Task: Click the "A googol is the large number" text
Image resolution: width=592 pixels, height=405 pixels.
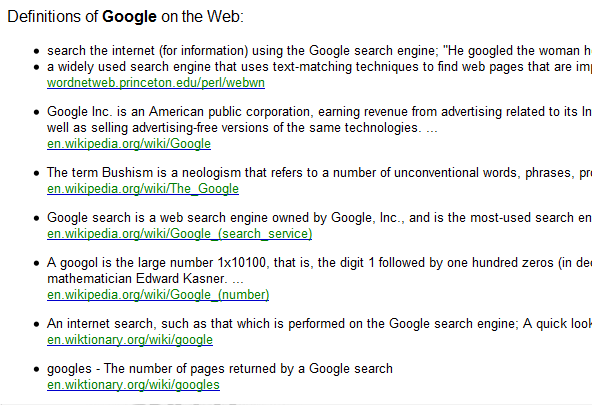Action: point(319,262)
